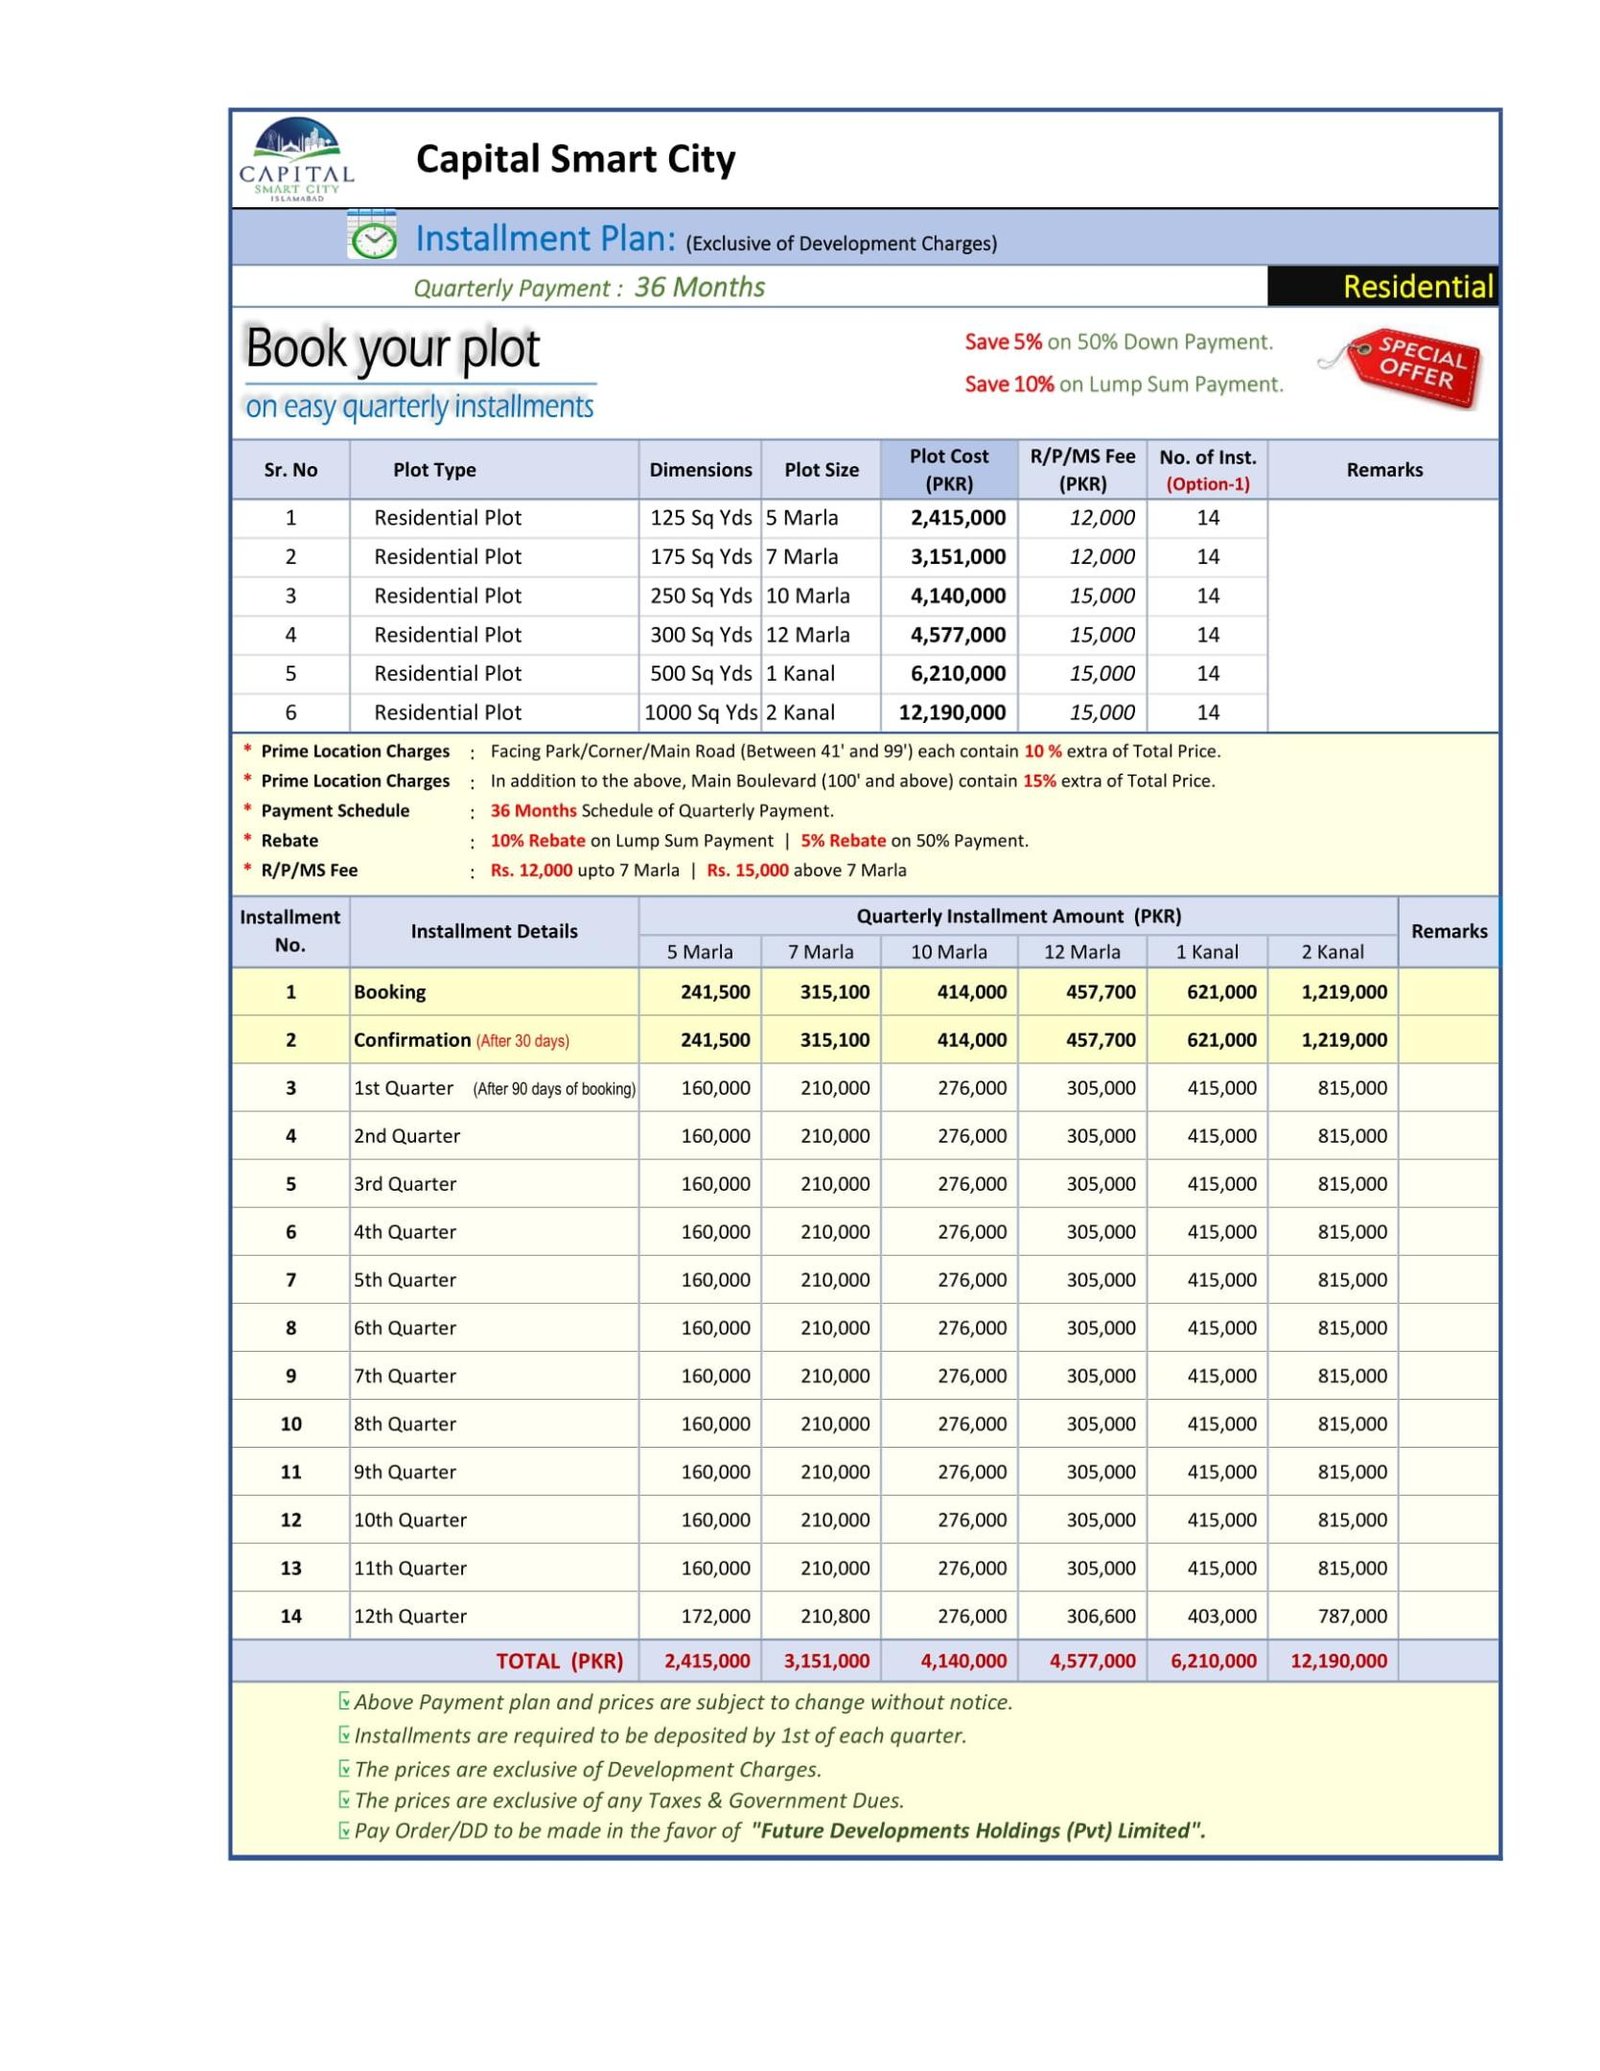Click the 'No. of Inst.' column header
Image resolution: width=1600 pixels, height=2071 pixels.
coord(1207,469)
